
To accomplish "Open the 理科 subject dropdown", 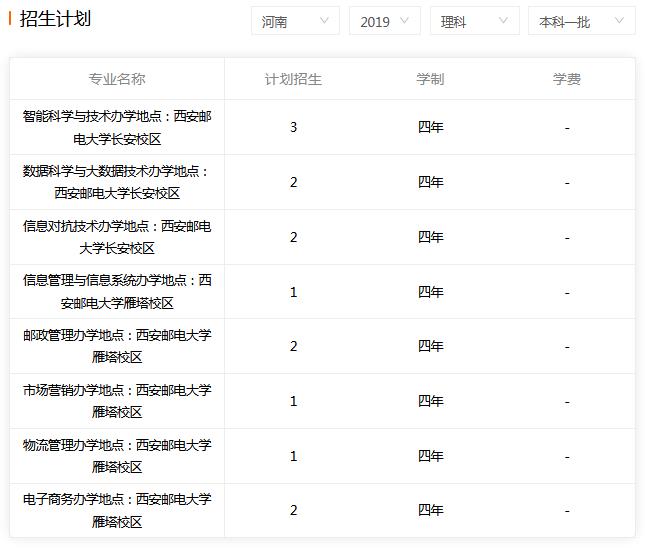I will [475, 21].
